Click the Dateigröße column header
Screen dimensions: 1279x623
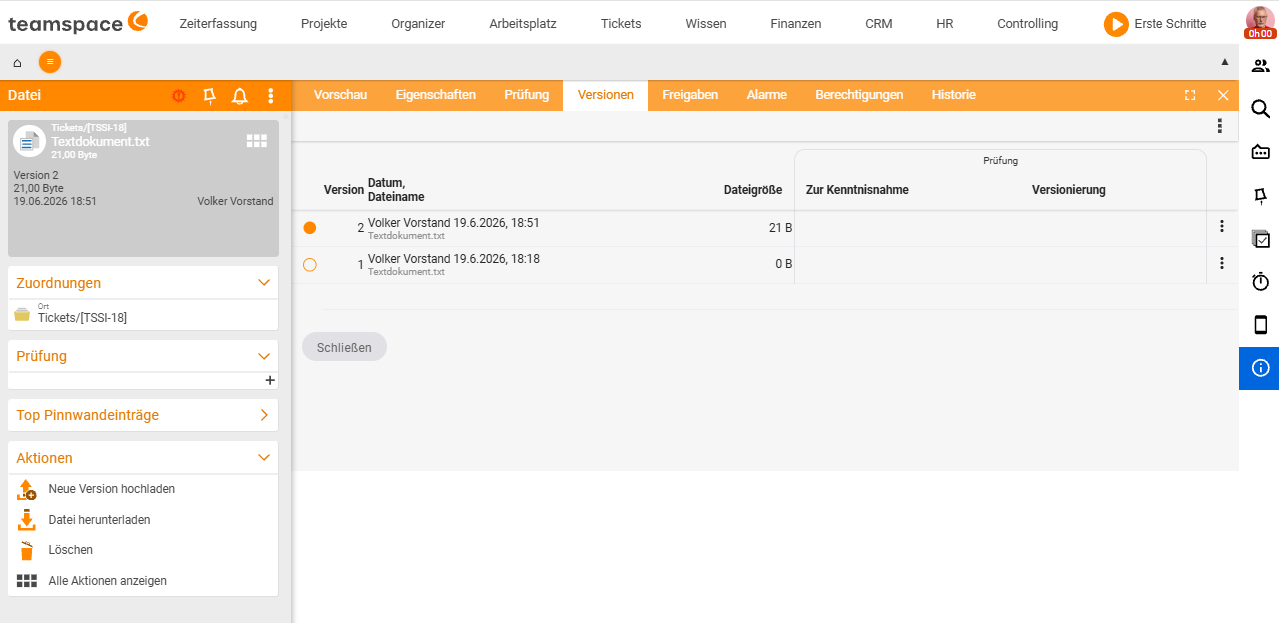click(753, 190)
